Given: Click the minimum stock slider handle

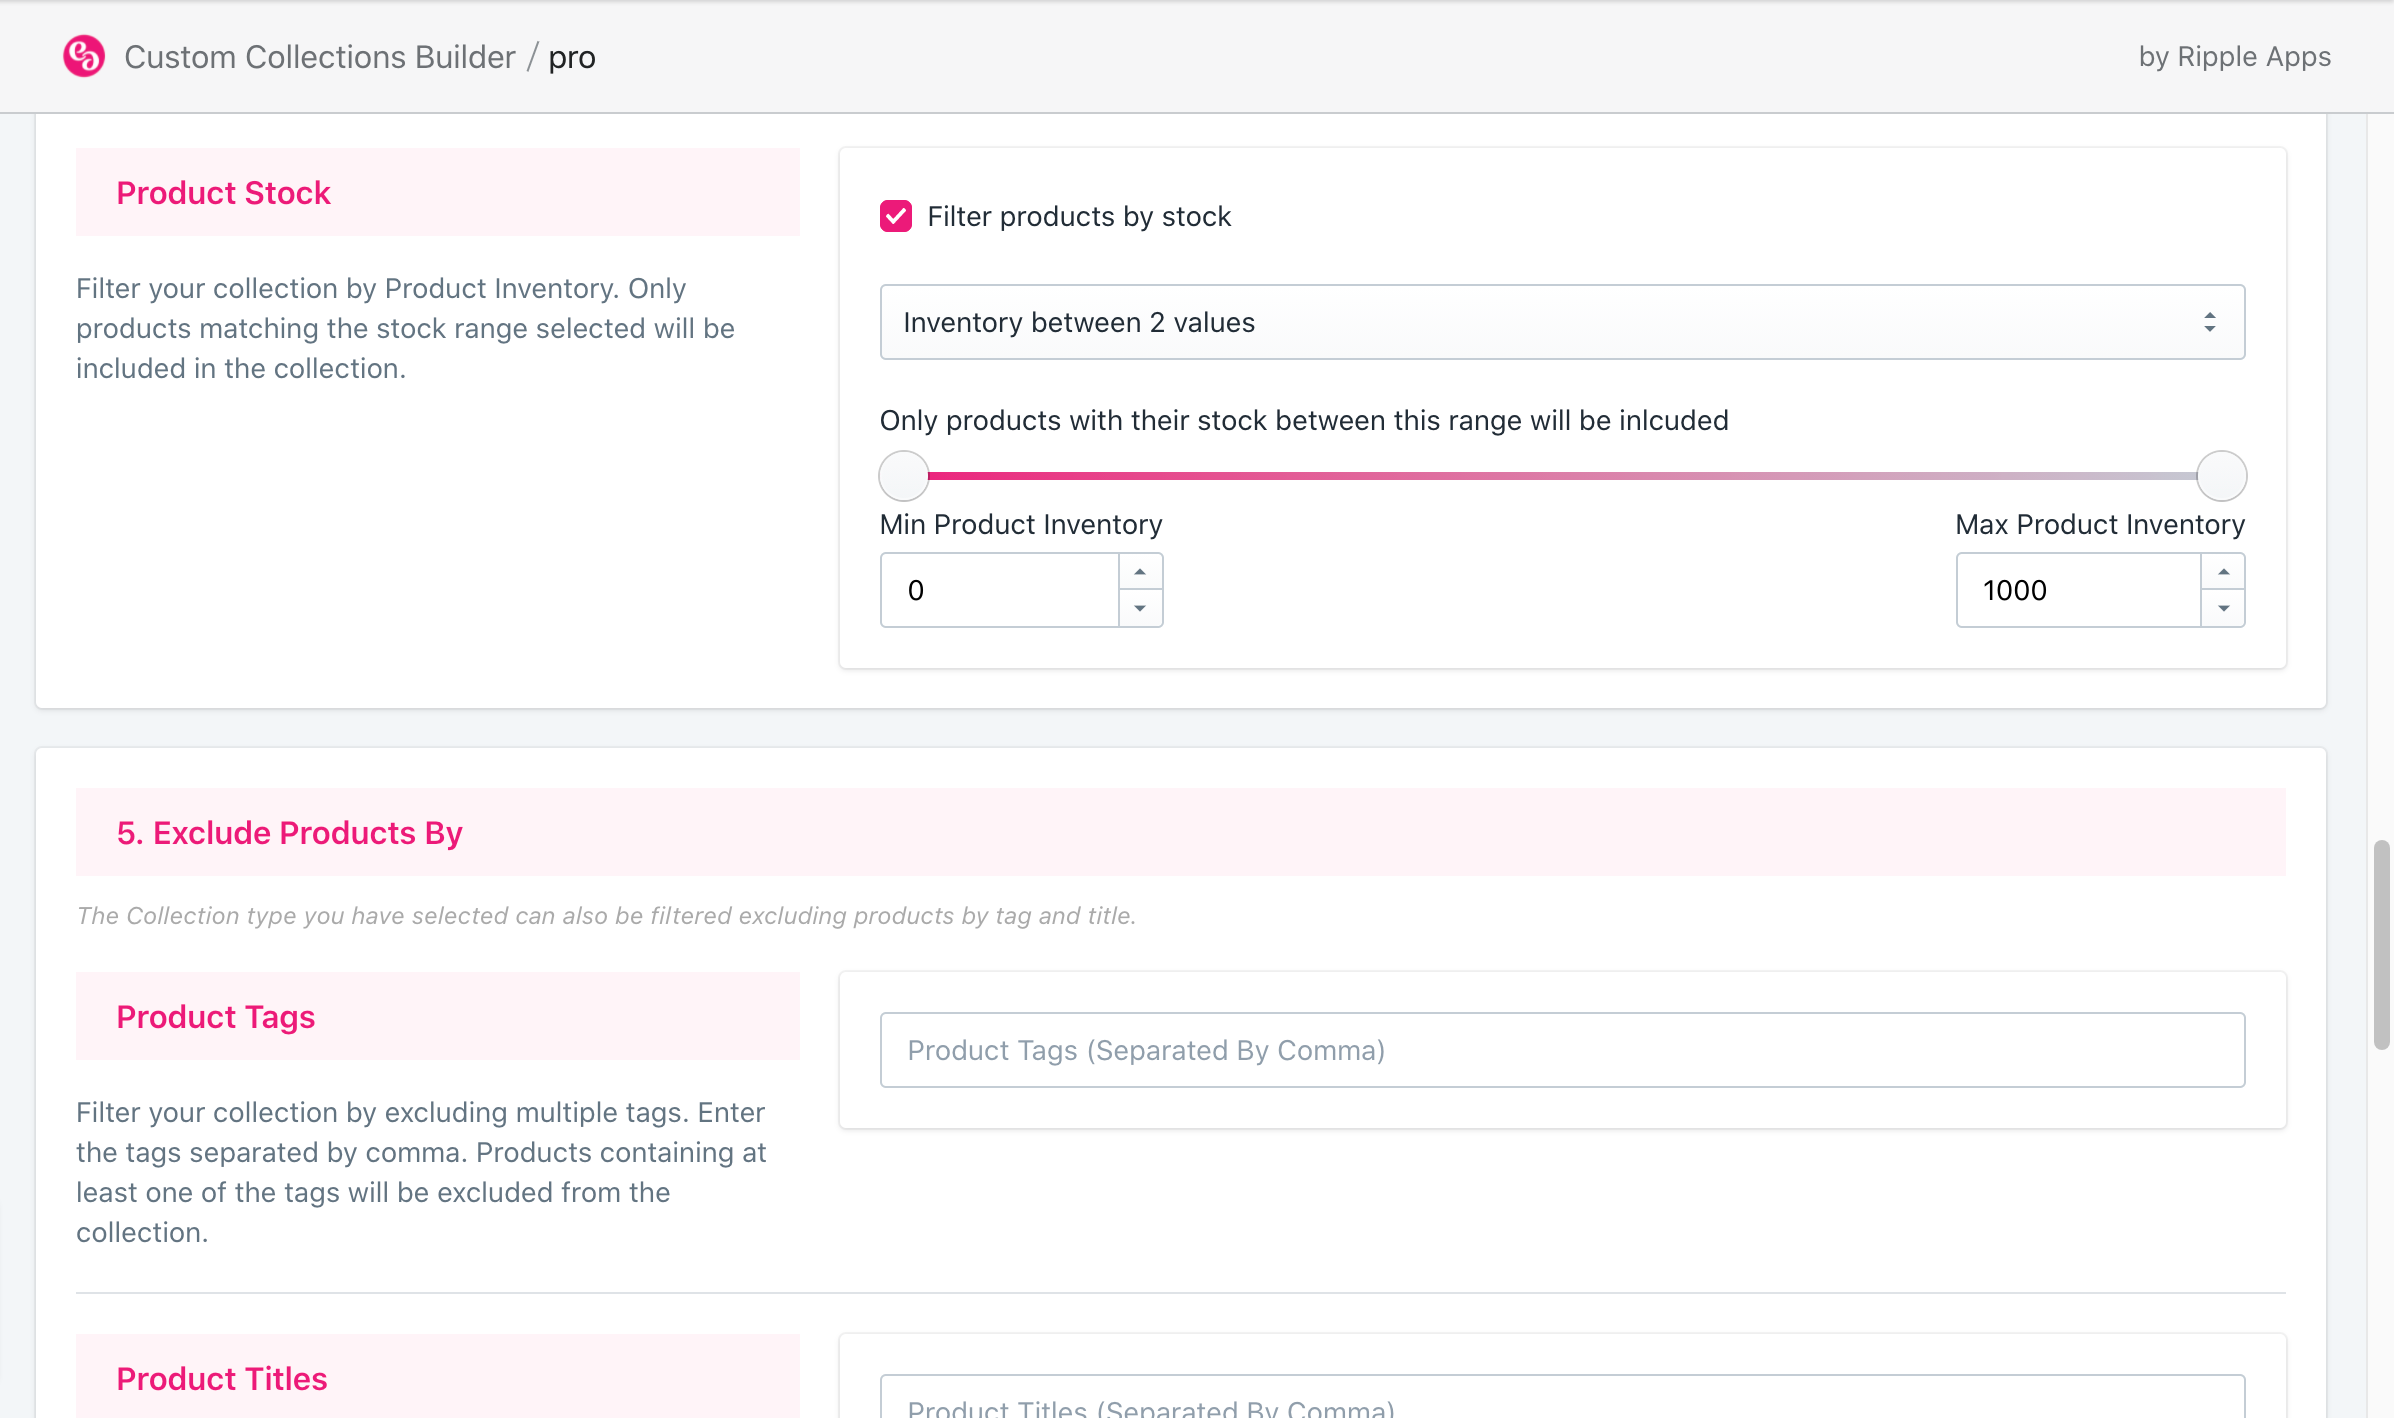Looking at the screenshot, I should (x=904, y=476).
